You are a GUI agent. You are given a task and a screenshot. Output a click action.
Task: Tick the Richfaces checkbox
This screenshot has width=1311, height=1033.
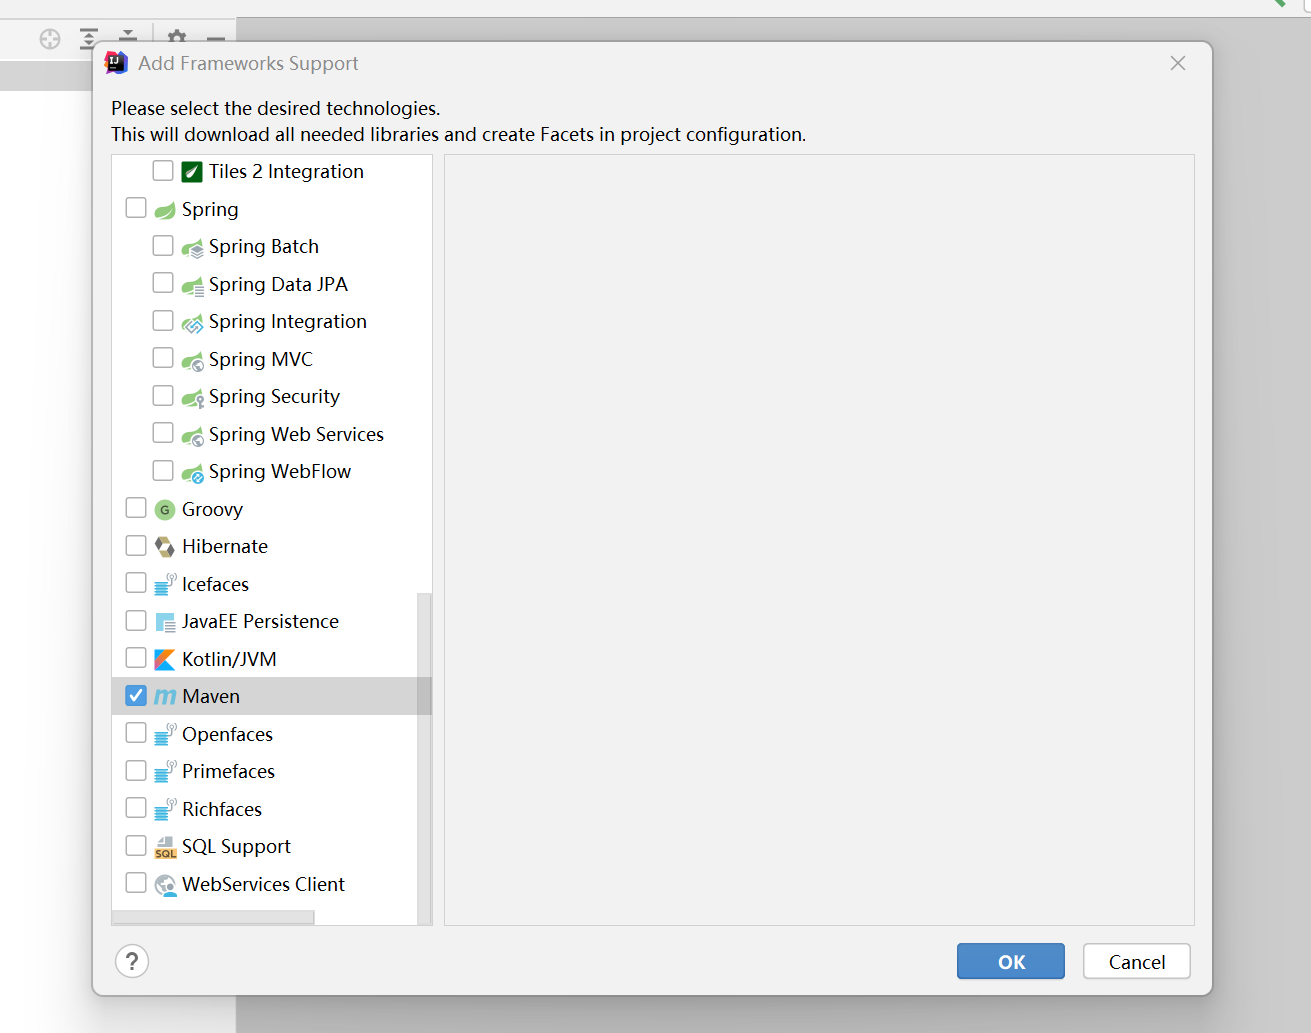click(x=136, y=808)
